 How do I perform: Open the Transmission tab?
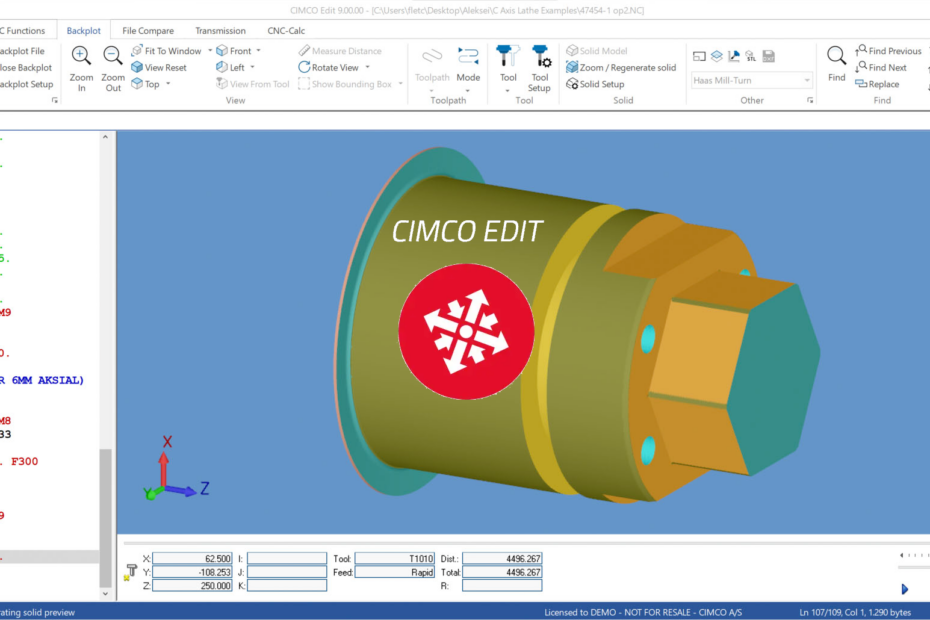click(220, 30)
